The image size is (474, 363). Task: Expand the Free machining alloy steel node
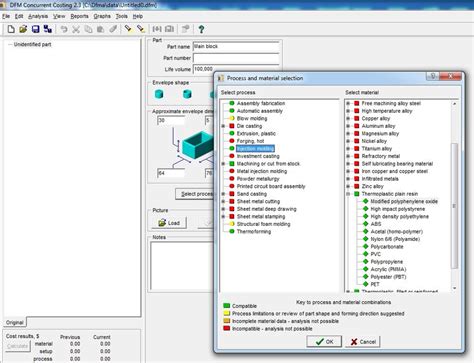tap(348, 103)
